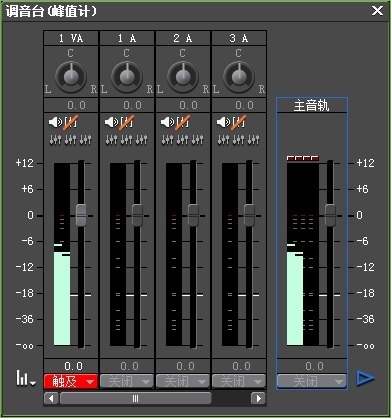Image resolution: width=391 pixels, height=418 pixels.
Task: Enable second gang fader icon on track 2 A
Action: 182,140
